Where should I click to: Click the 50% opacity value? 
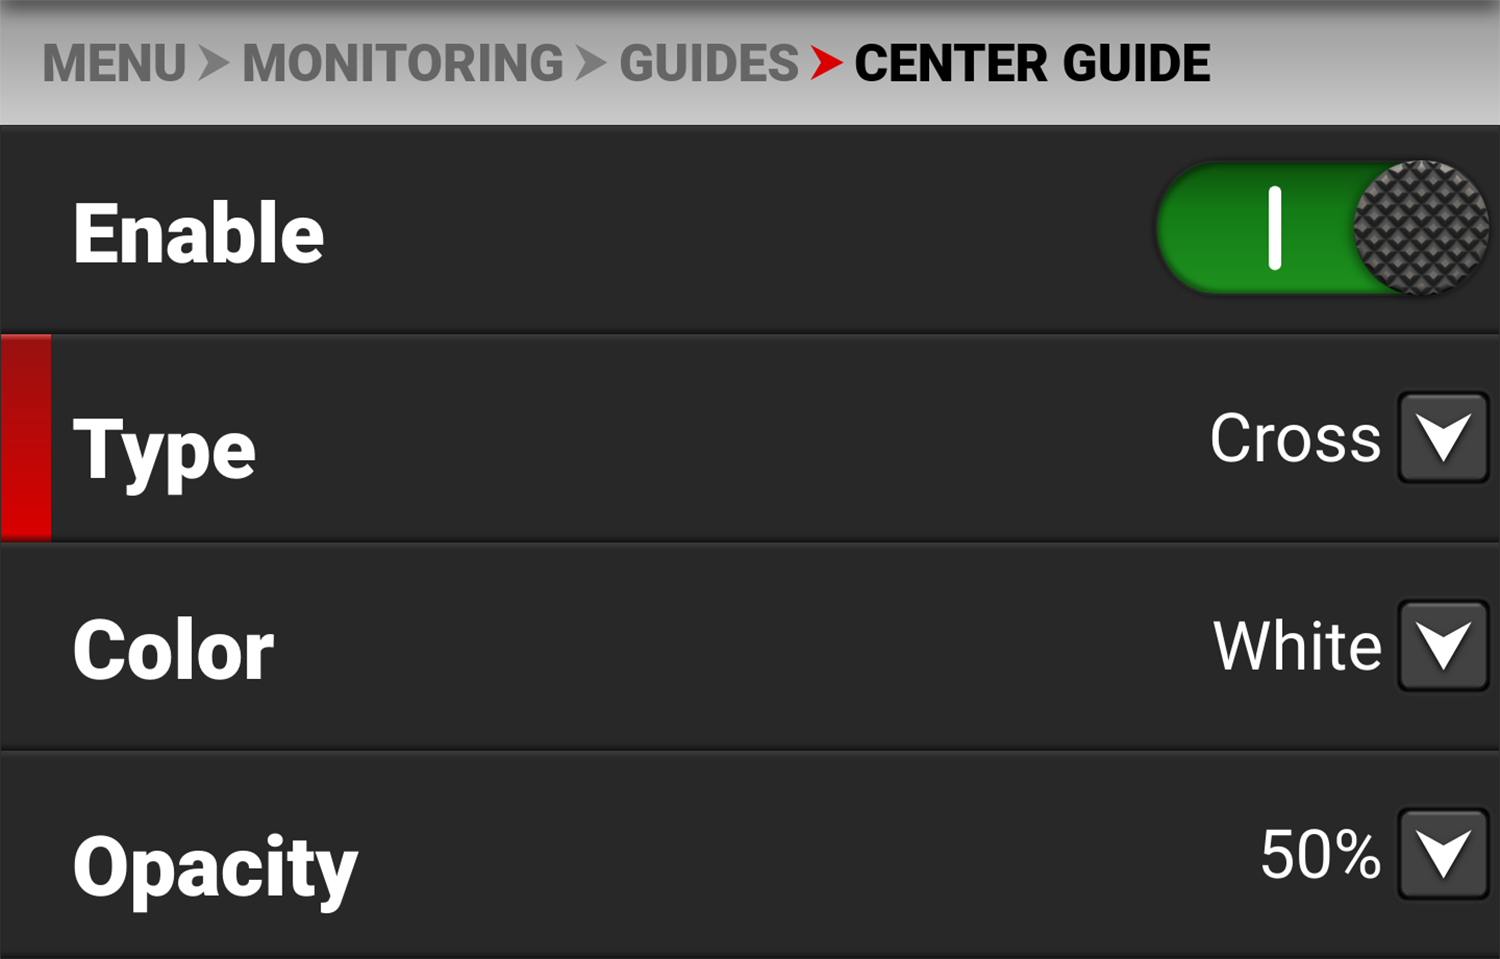[1320, 854]
